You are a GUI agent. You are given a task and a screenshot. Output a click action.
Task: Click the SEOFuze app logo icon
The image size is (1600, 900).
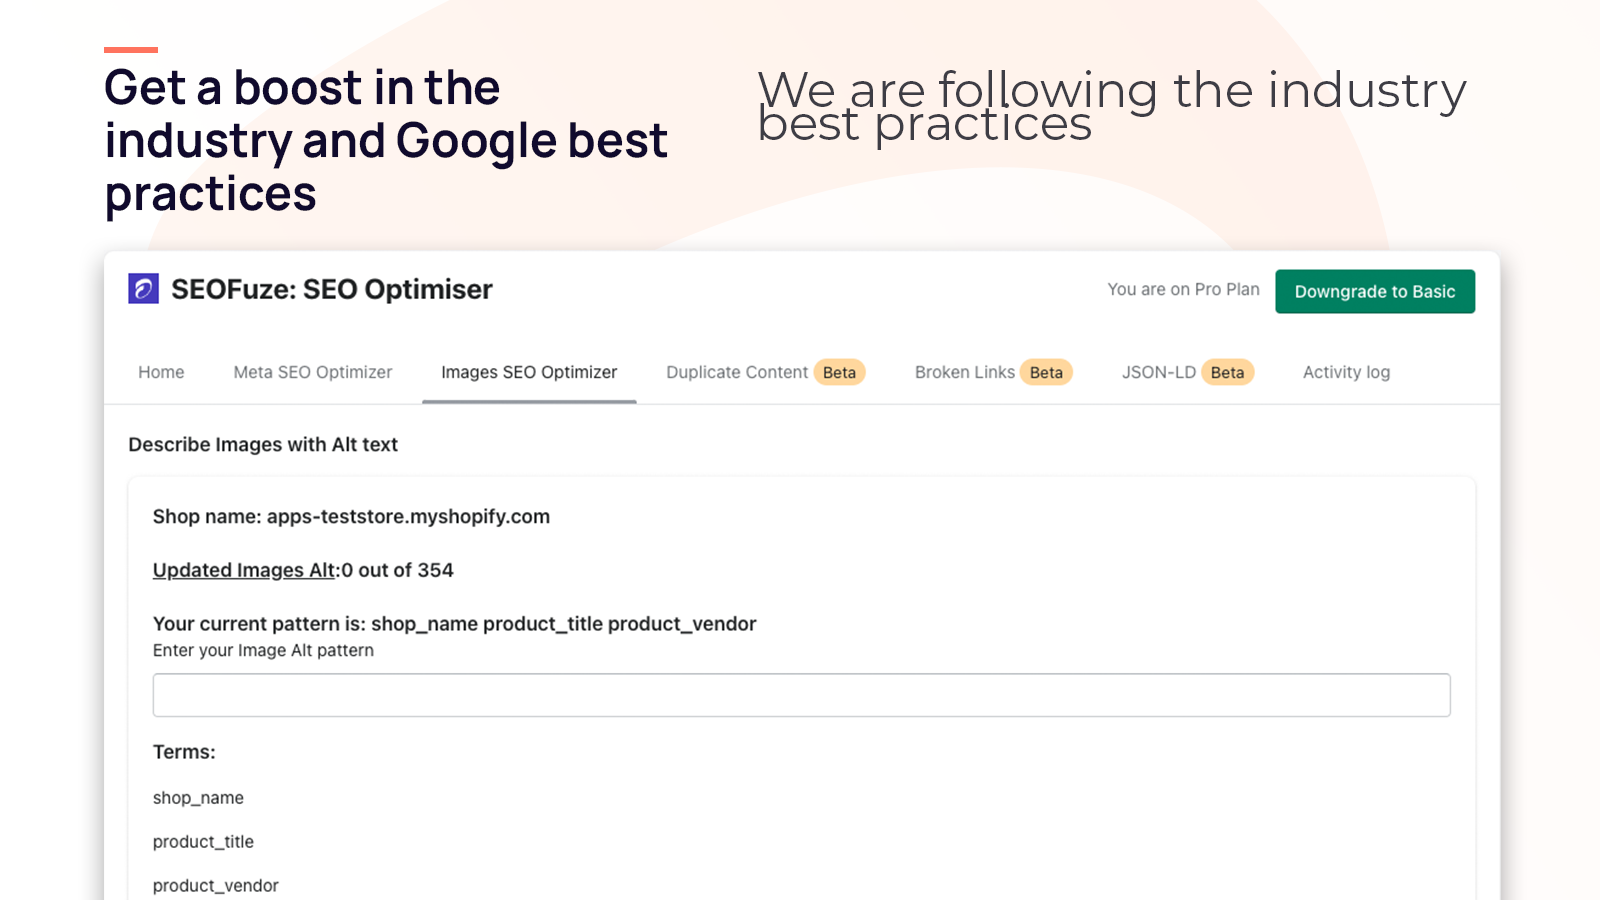point(143,289)
